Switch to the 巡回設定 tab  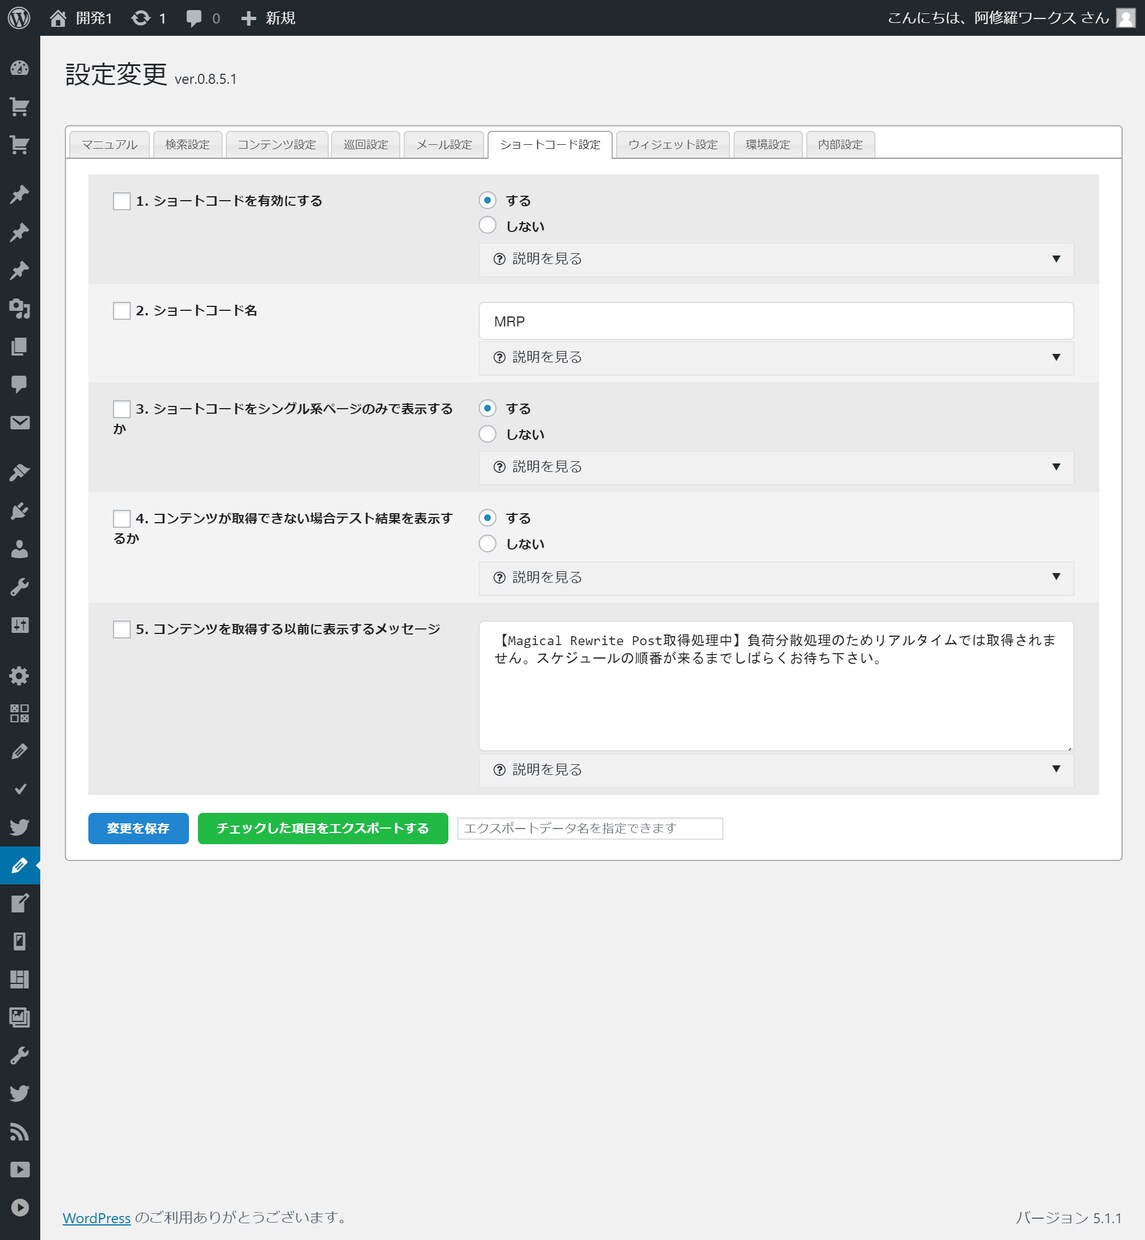click(x=366, y=144)
